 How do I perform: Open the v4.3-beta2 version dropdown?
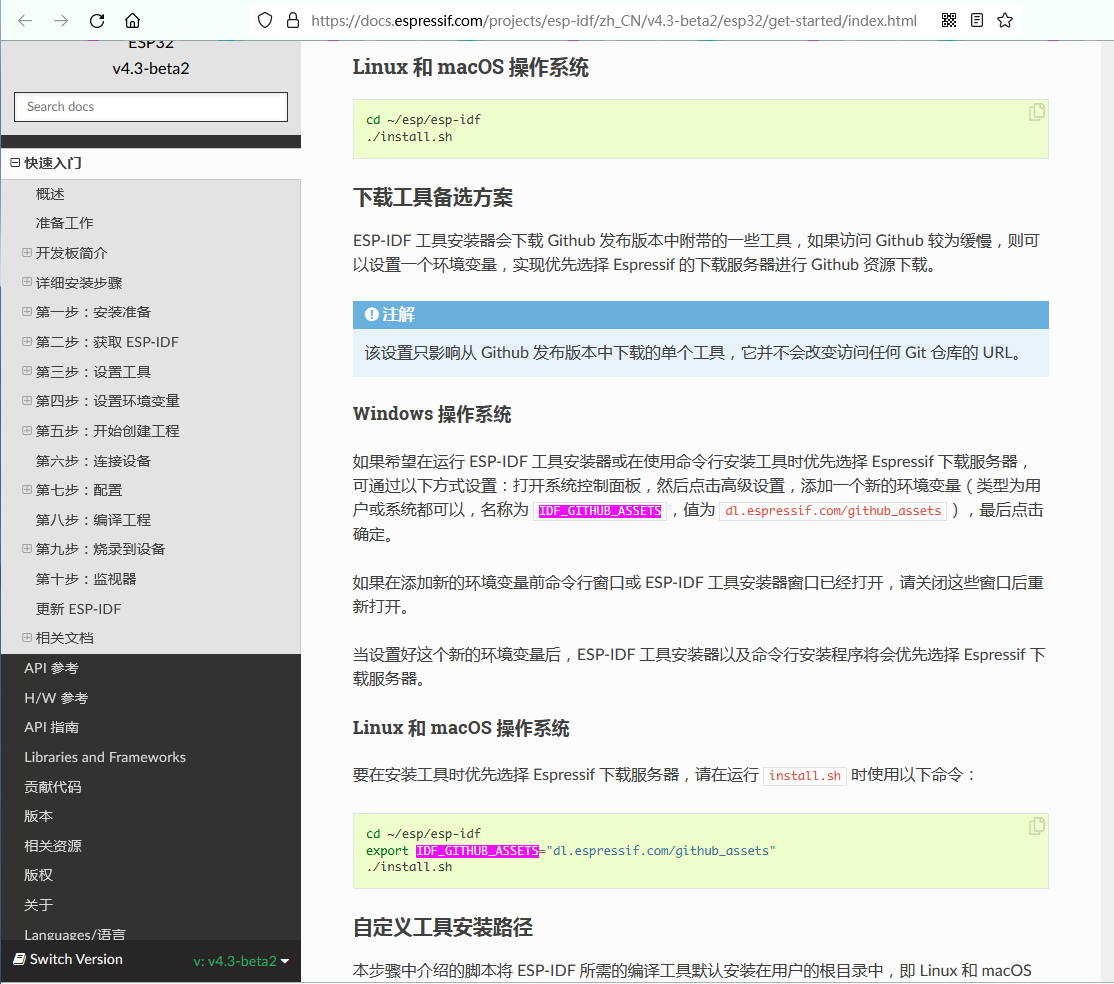(241, 961)
